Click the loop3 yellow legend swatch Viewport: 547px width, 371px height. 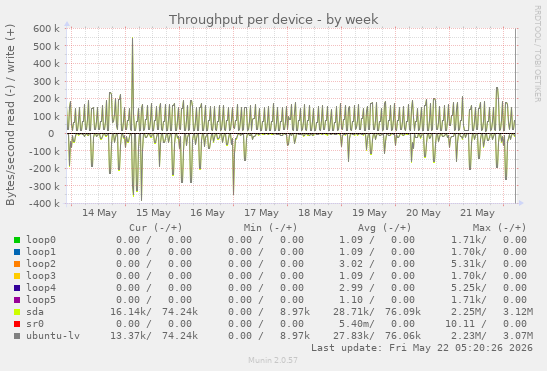[x=17, y=276]
